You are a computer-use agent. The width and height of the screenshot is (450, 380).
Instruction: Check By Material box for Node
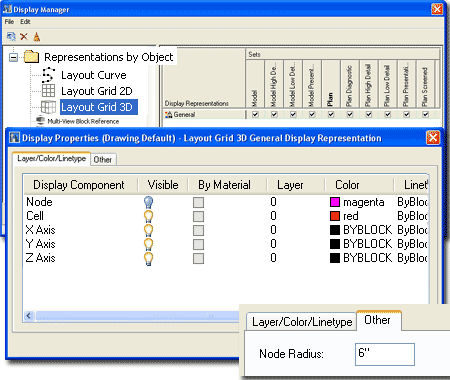click(198, 202)
